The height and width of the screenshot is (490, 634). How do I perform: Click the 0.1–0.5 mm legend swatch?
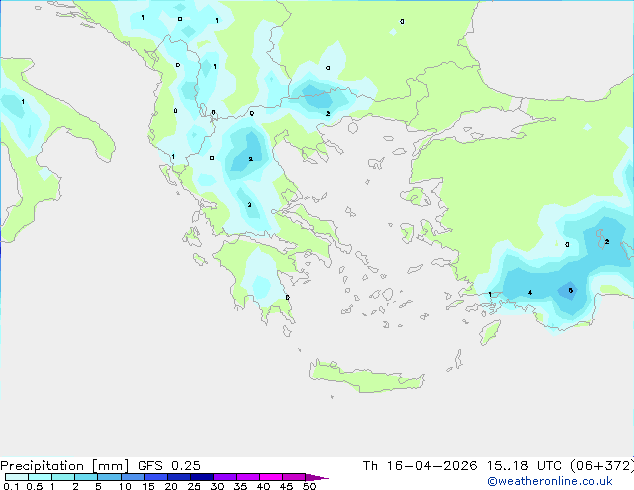[x=17, y=477]
